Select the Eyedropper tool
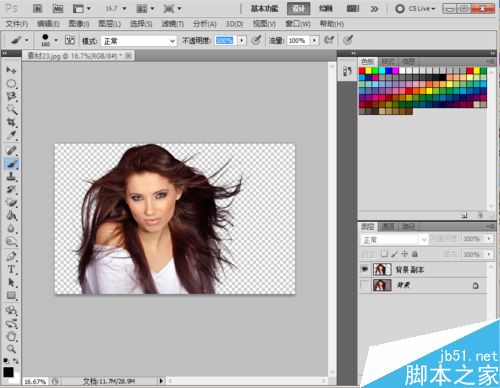This screenshot has width=500, height=388. 11,135
